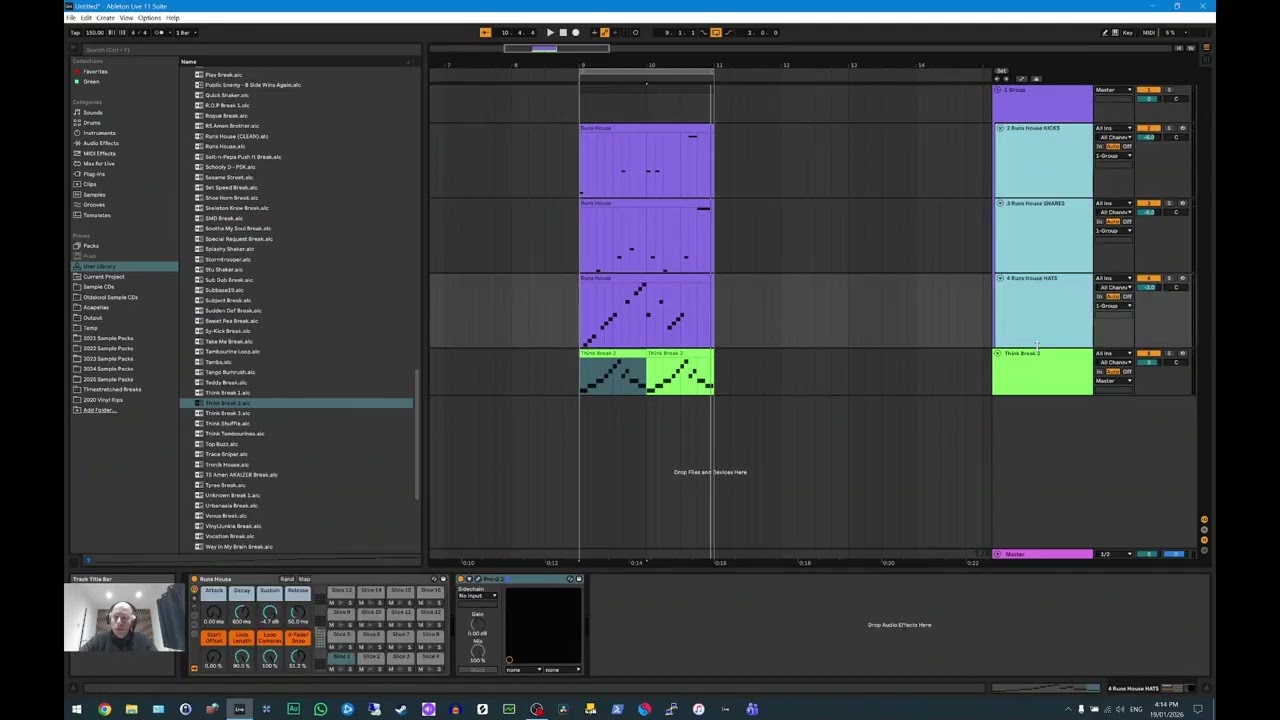Select Think Break 1.alc file
1280x720 pixels.
click(x=228, y=392)
